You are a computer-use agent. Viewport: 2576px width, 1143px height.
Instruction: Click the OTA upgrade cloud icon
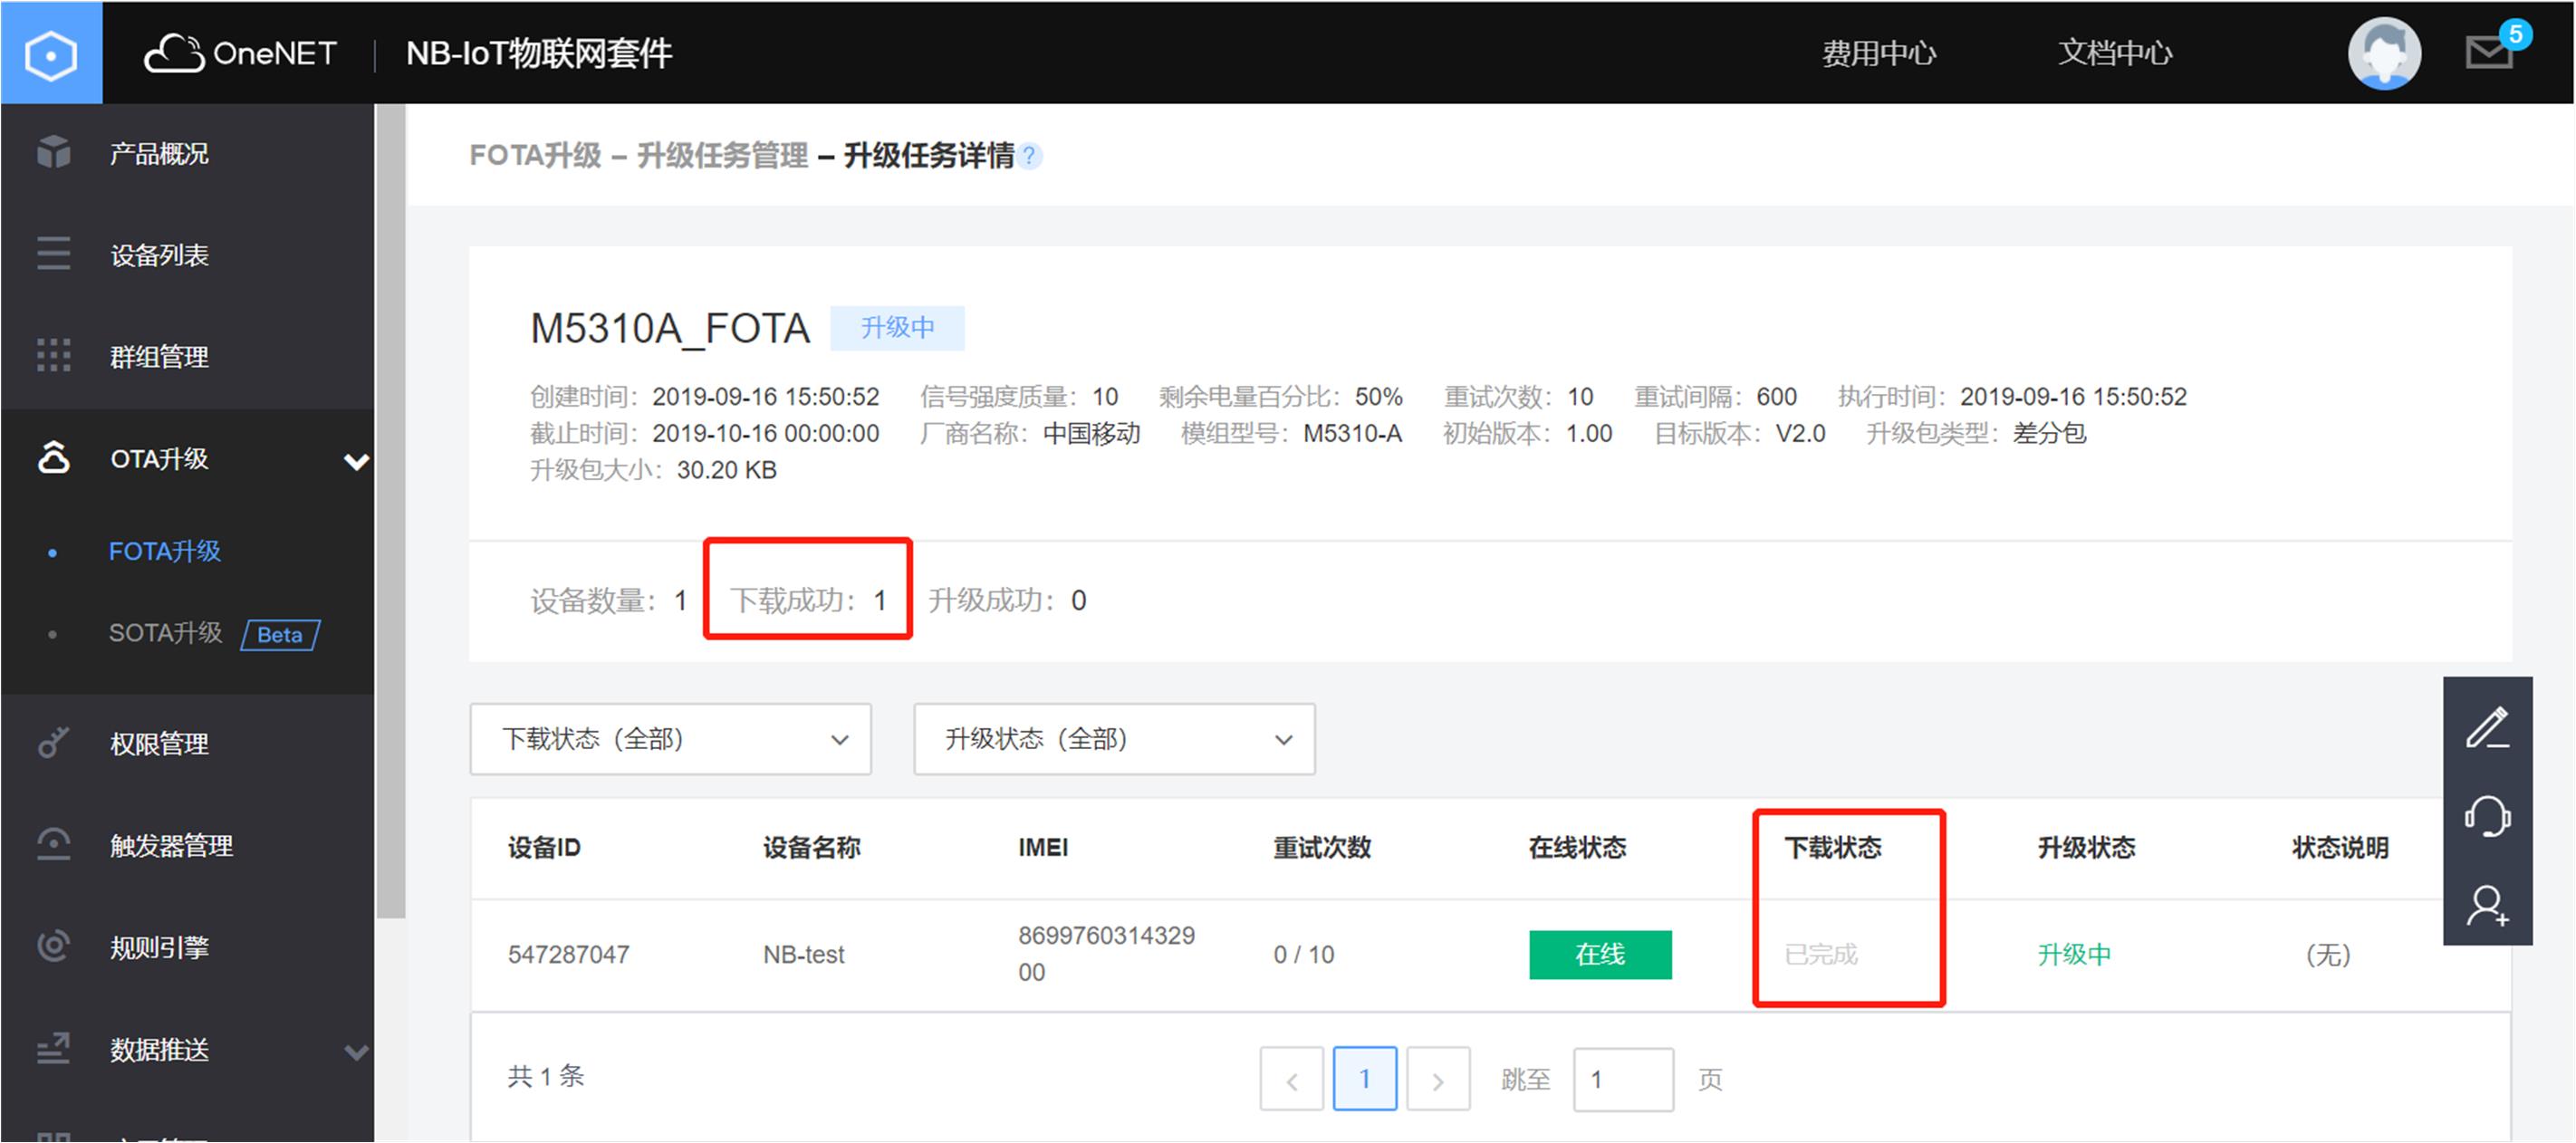coord(53,458)
